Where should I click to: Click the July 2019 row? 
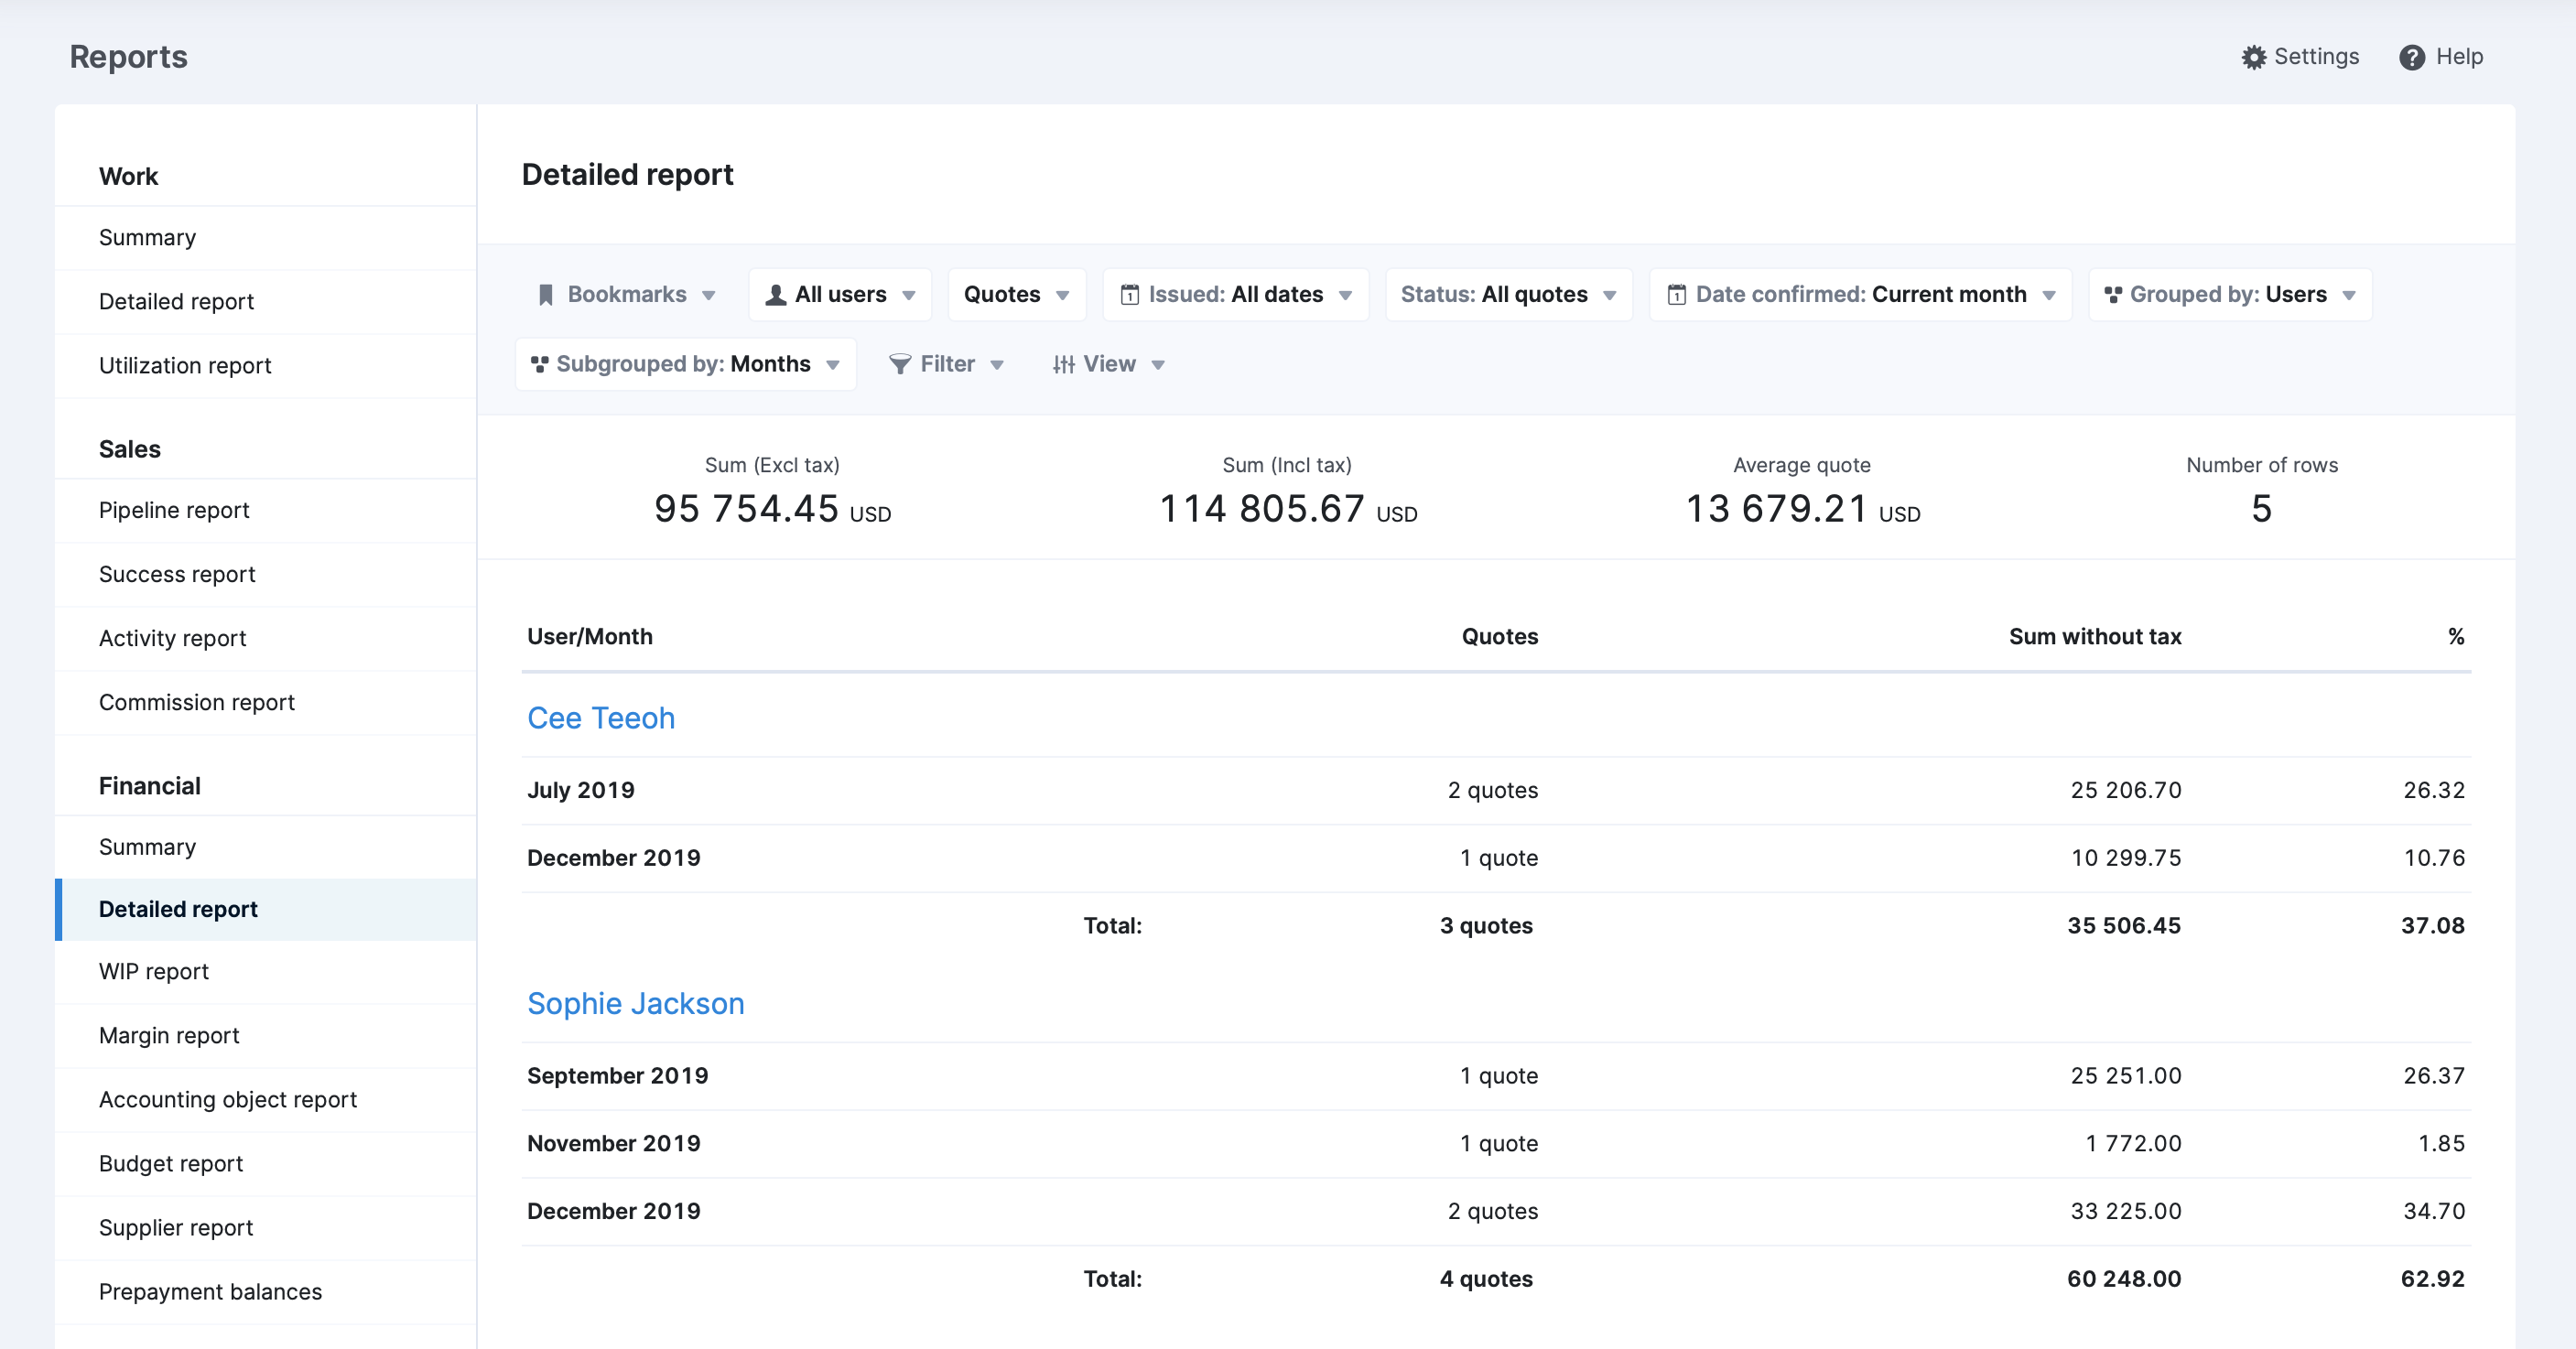(1496, 791)
